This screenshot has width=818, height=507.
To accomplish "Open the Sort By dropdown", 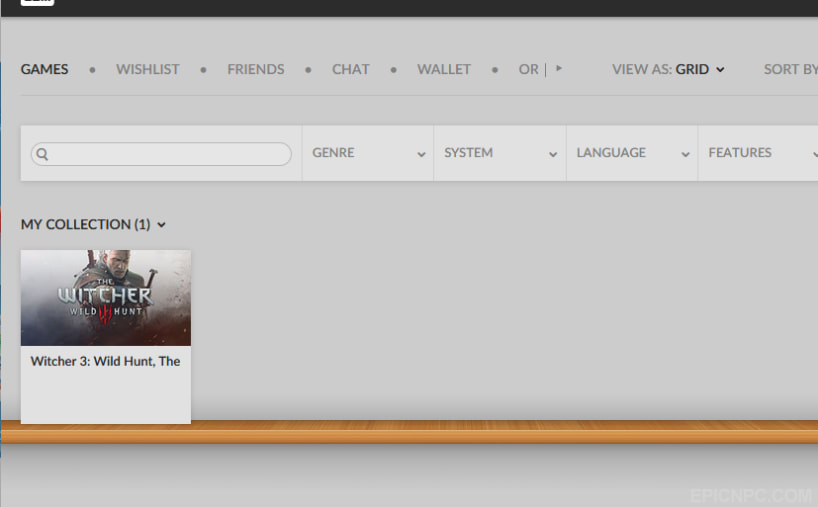I will (x=790, y=69).
